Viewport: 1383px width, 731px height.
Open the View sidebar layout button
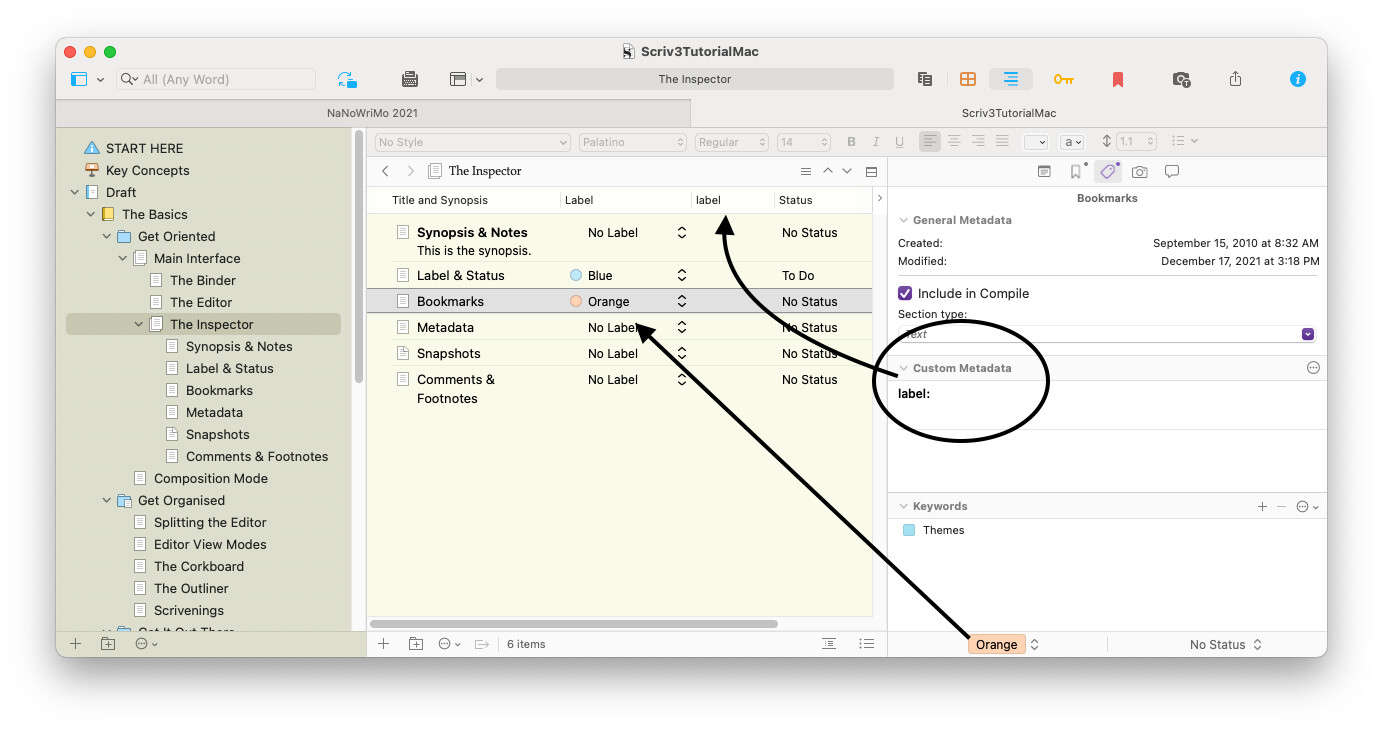(x=79, y=79)
